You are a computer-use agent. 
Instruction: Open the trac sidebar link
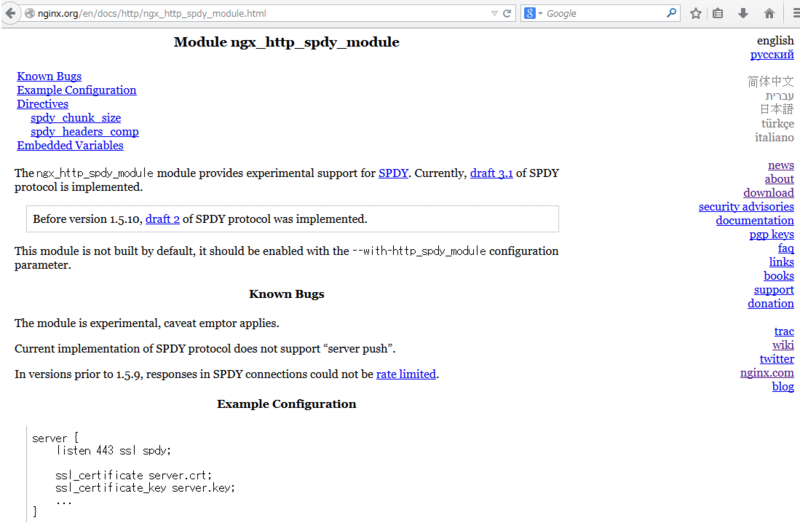tap(784, 331)
